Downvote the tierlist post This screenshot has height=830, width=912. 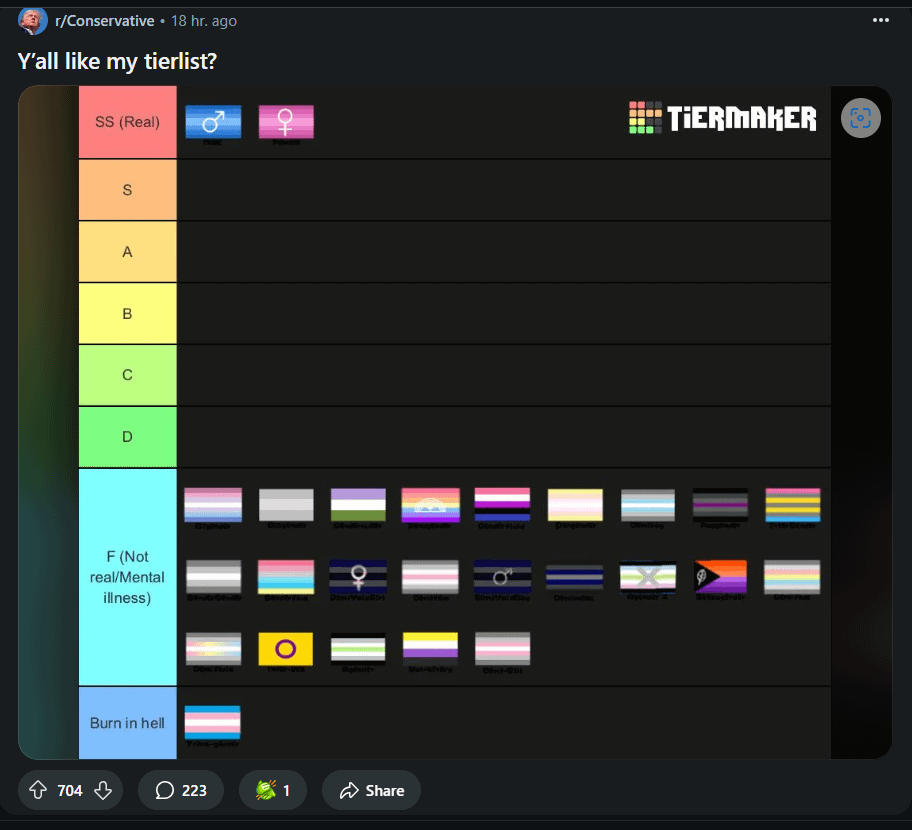point(103,790)
